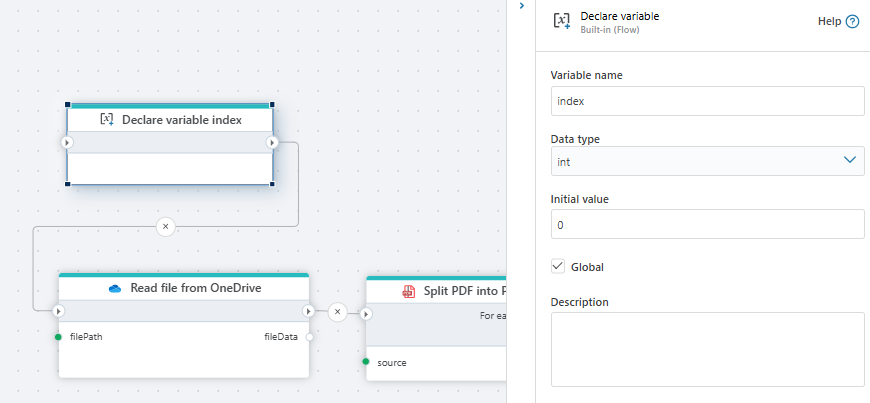
Task: Click the PDF icon on Split PDF node
Action: 408,292
